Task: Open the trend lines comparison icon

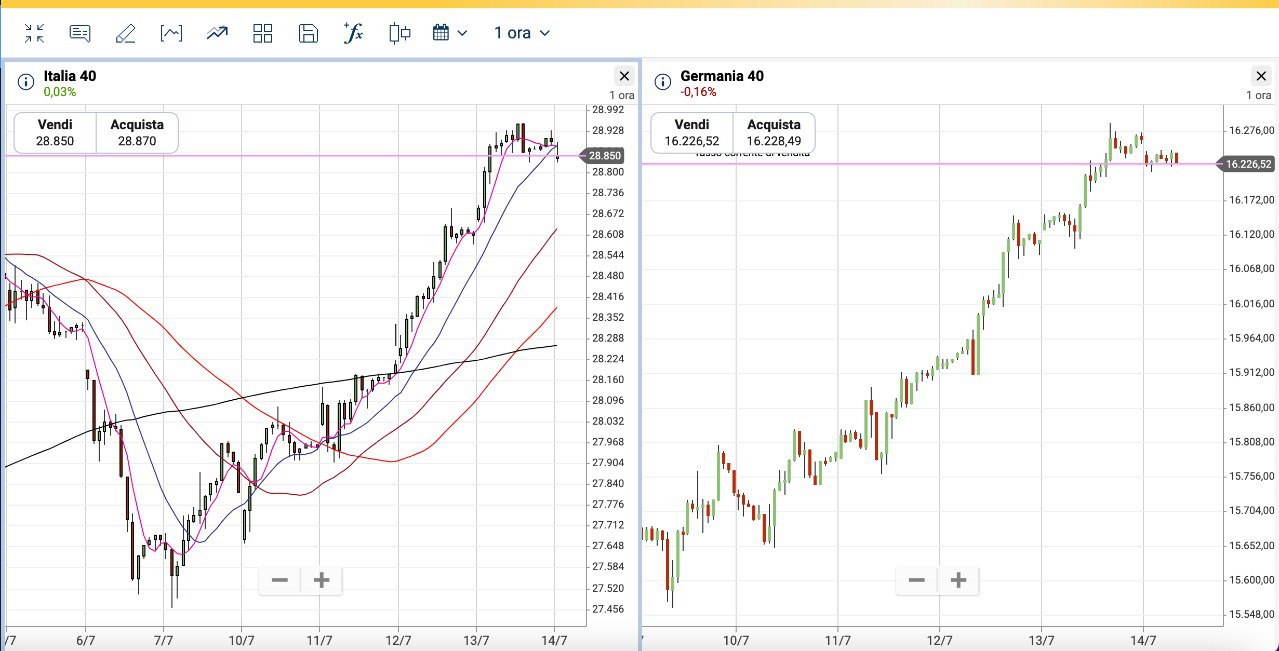Action: (217, 33)
